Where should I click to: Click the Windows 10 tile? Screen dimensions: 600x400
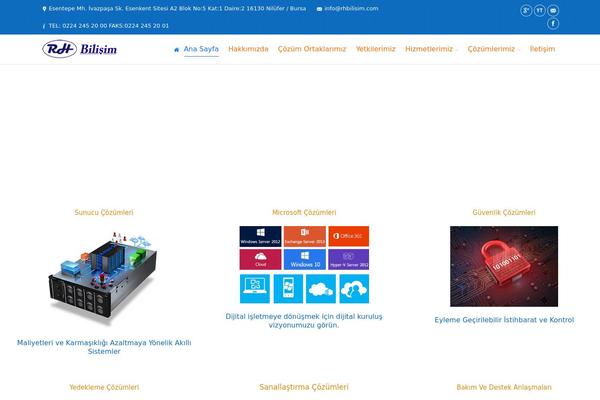[x=305, y=260]
